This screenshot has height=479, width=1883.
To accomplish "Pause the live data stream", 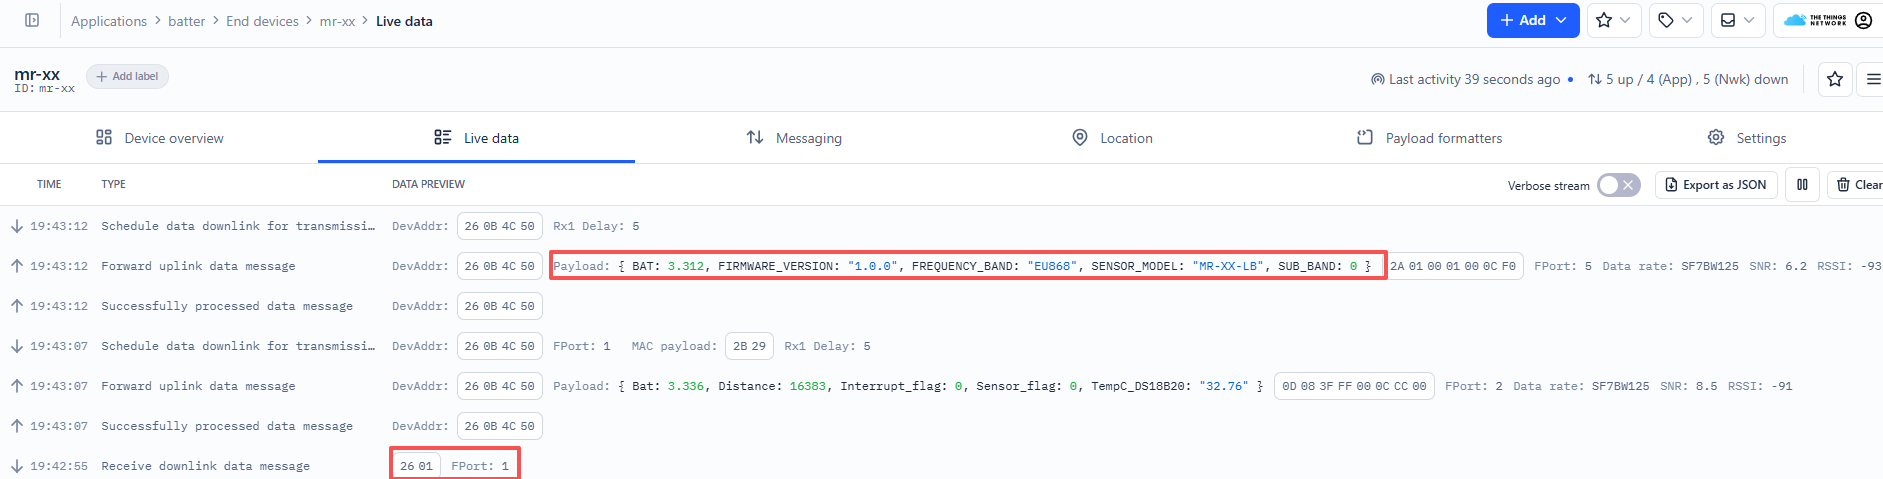I will coord(1802,185).
